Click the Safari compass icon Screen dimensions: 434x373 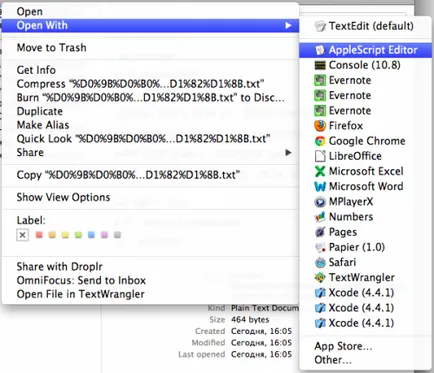(x=320, y=262)
